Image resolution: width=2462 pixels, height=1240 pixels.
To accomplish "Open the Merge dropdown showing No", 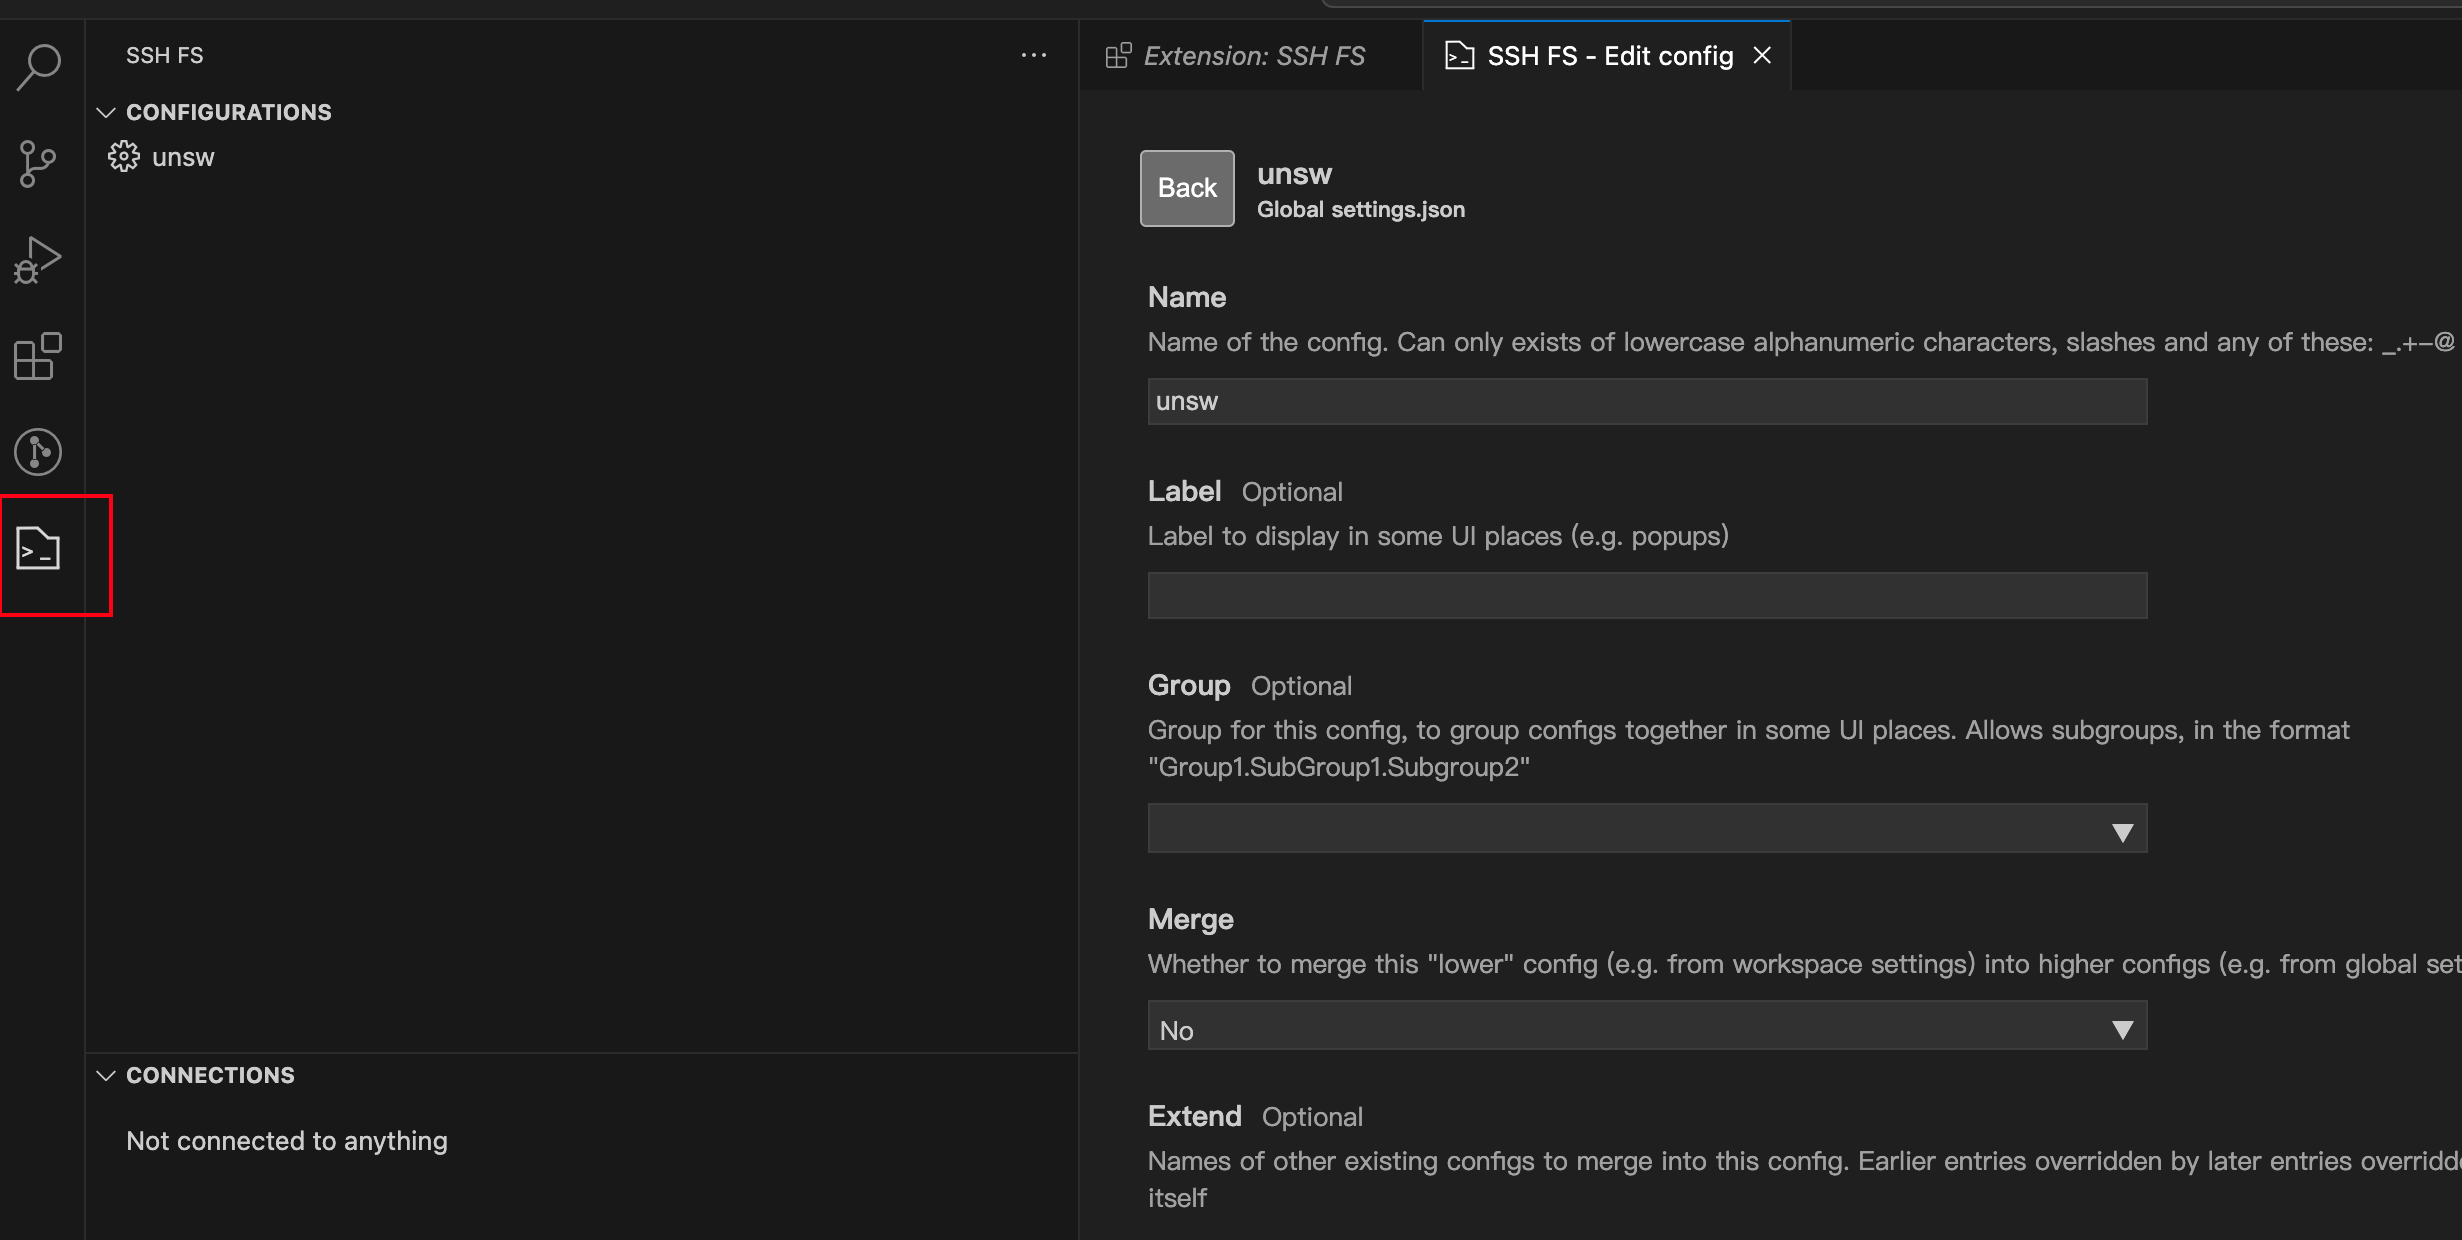I will pyautogui.click(x=1647, y=1026).
